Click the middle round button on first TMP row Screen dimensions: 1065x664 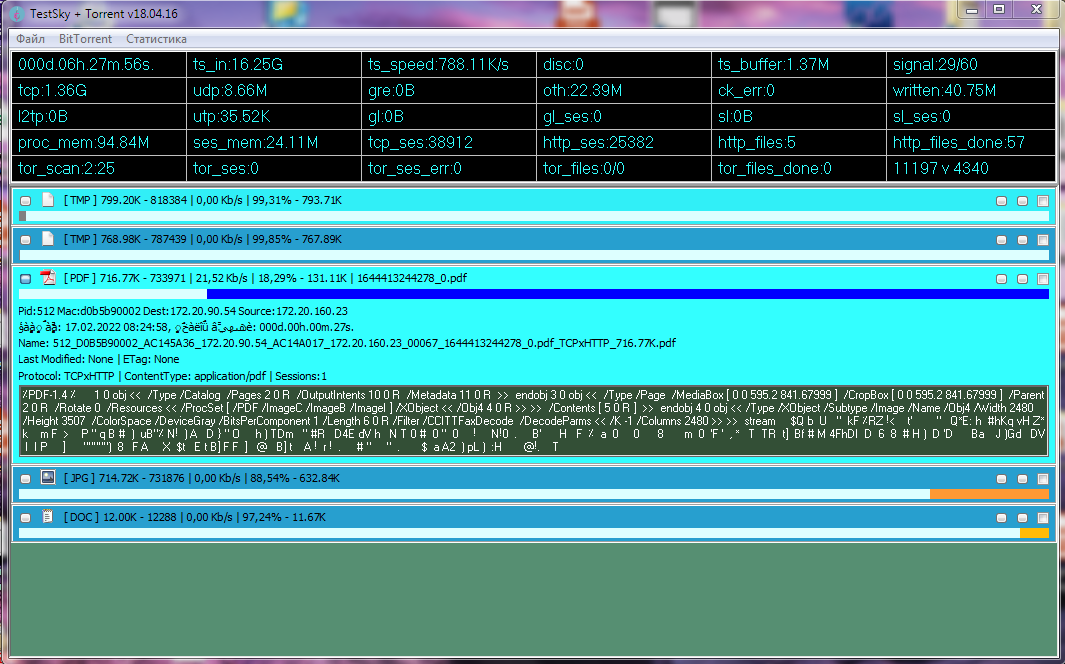tap(1022, 201)
